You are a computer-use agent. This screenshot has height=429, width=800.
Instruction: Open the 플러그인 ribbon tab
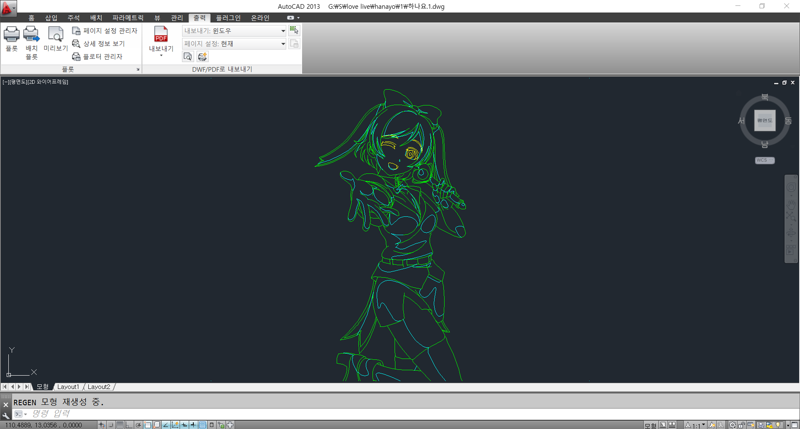pyautogui.click(x=228, y=18)
